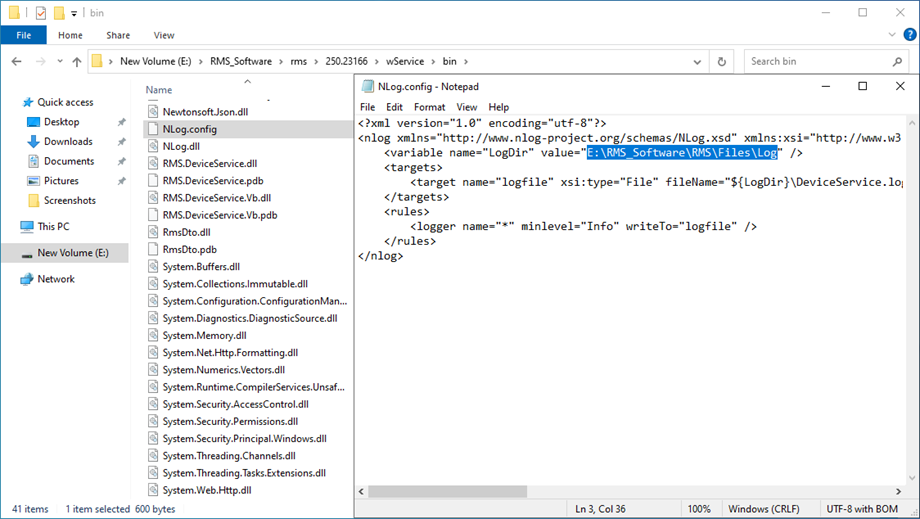
Task: Select System.Diagnostics.DiagnosticSource.dll file
Action: tap(250, 318)
